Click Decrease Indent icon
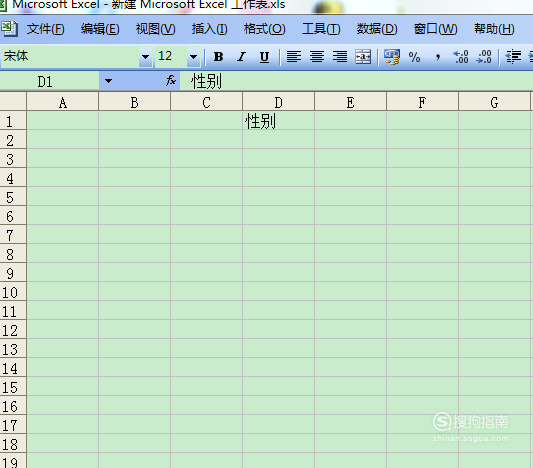 click(x=513, y=57)
